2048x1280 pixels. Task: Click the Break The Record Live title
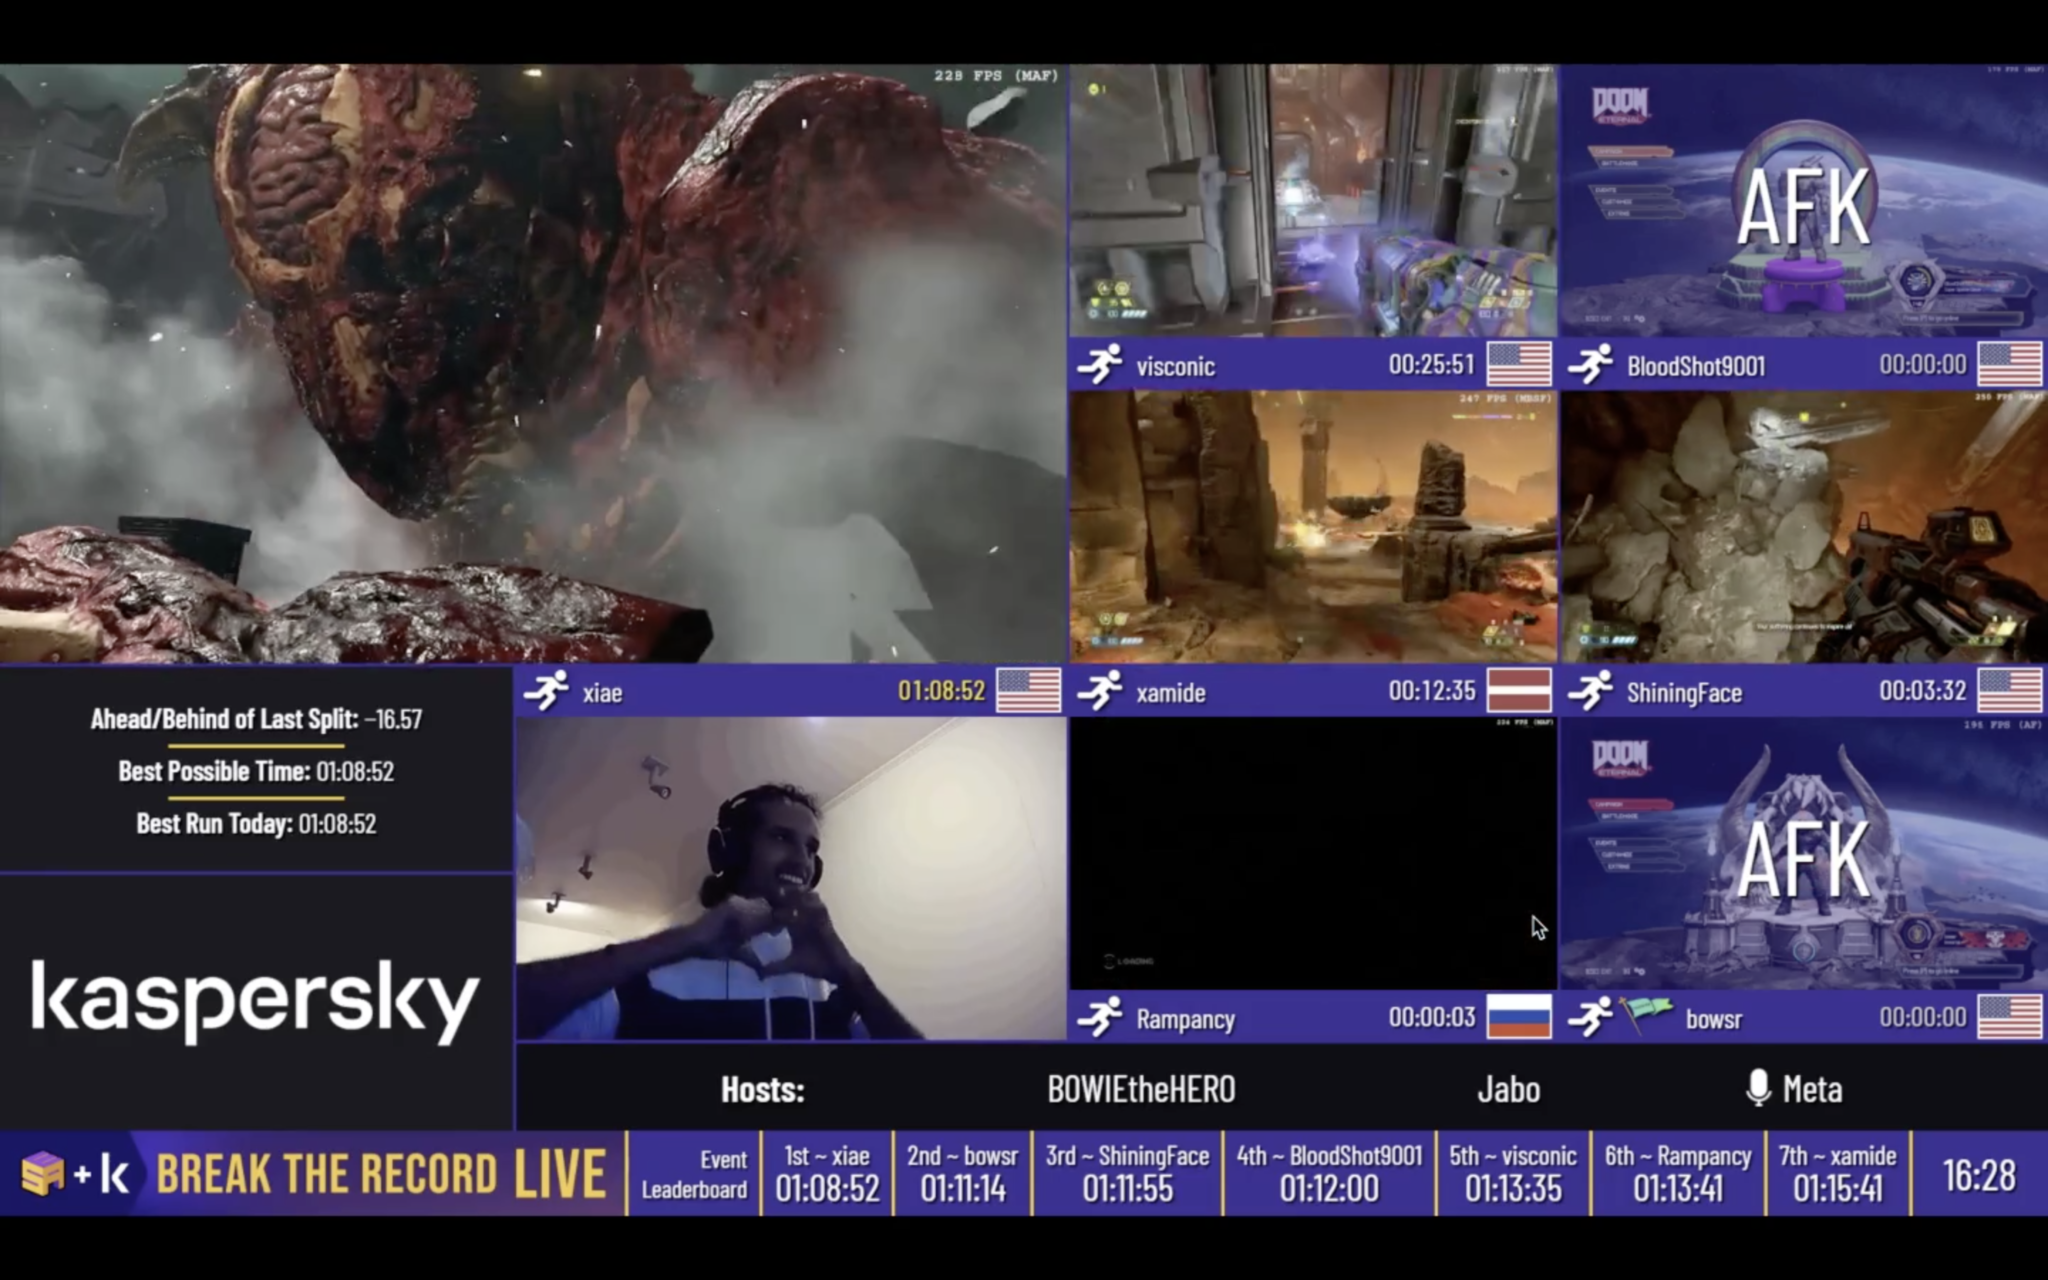[381, 1174]
